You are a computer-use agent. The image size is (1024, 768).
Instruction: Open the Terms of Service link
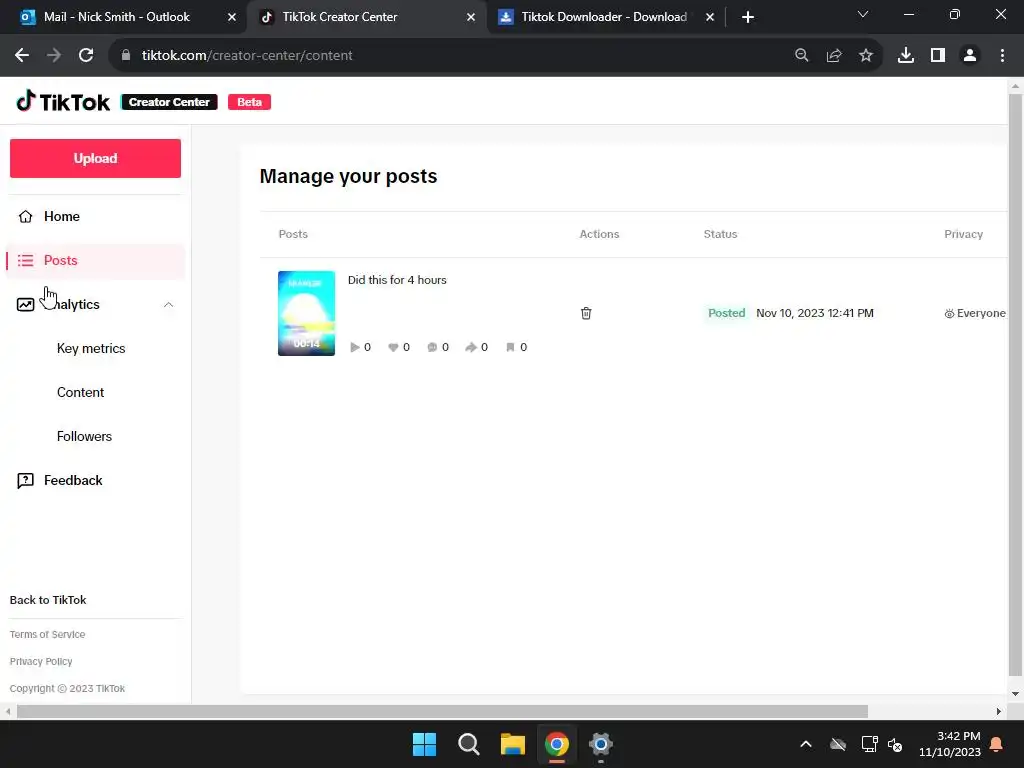coord(47,635)
